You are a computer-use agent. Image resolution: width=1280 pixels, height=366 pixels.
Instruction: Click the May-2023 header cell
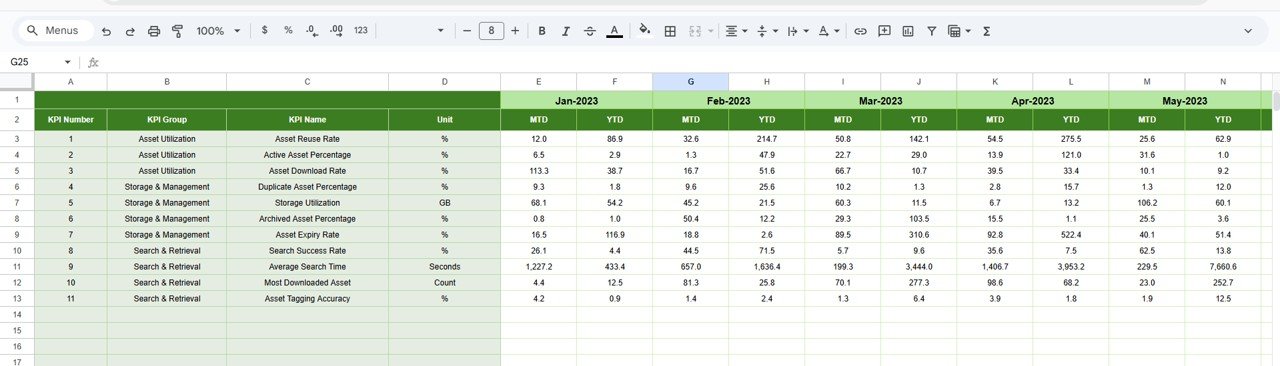click(1185, 100)
